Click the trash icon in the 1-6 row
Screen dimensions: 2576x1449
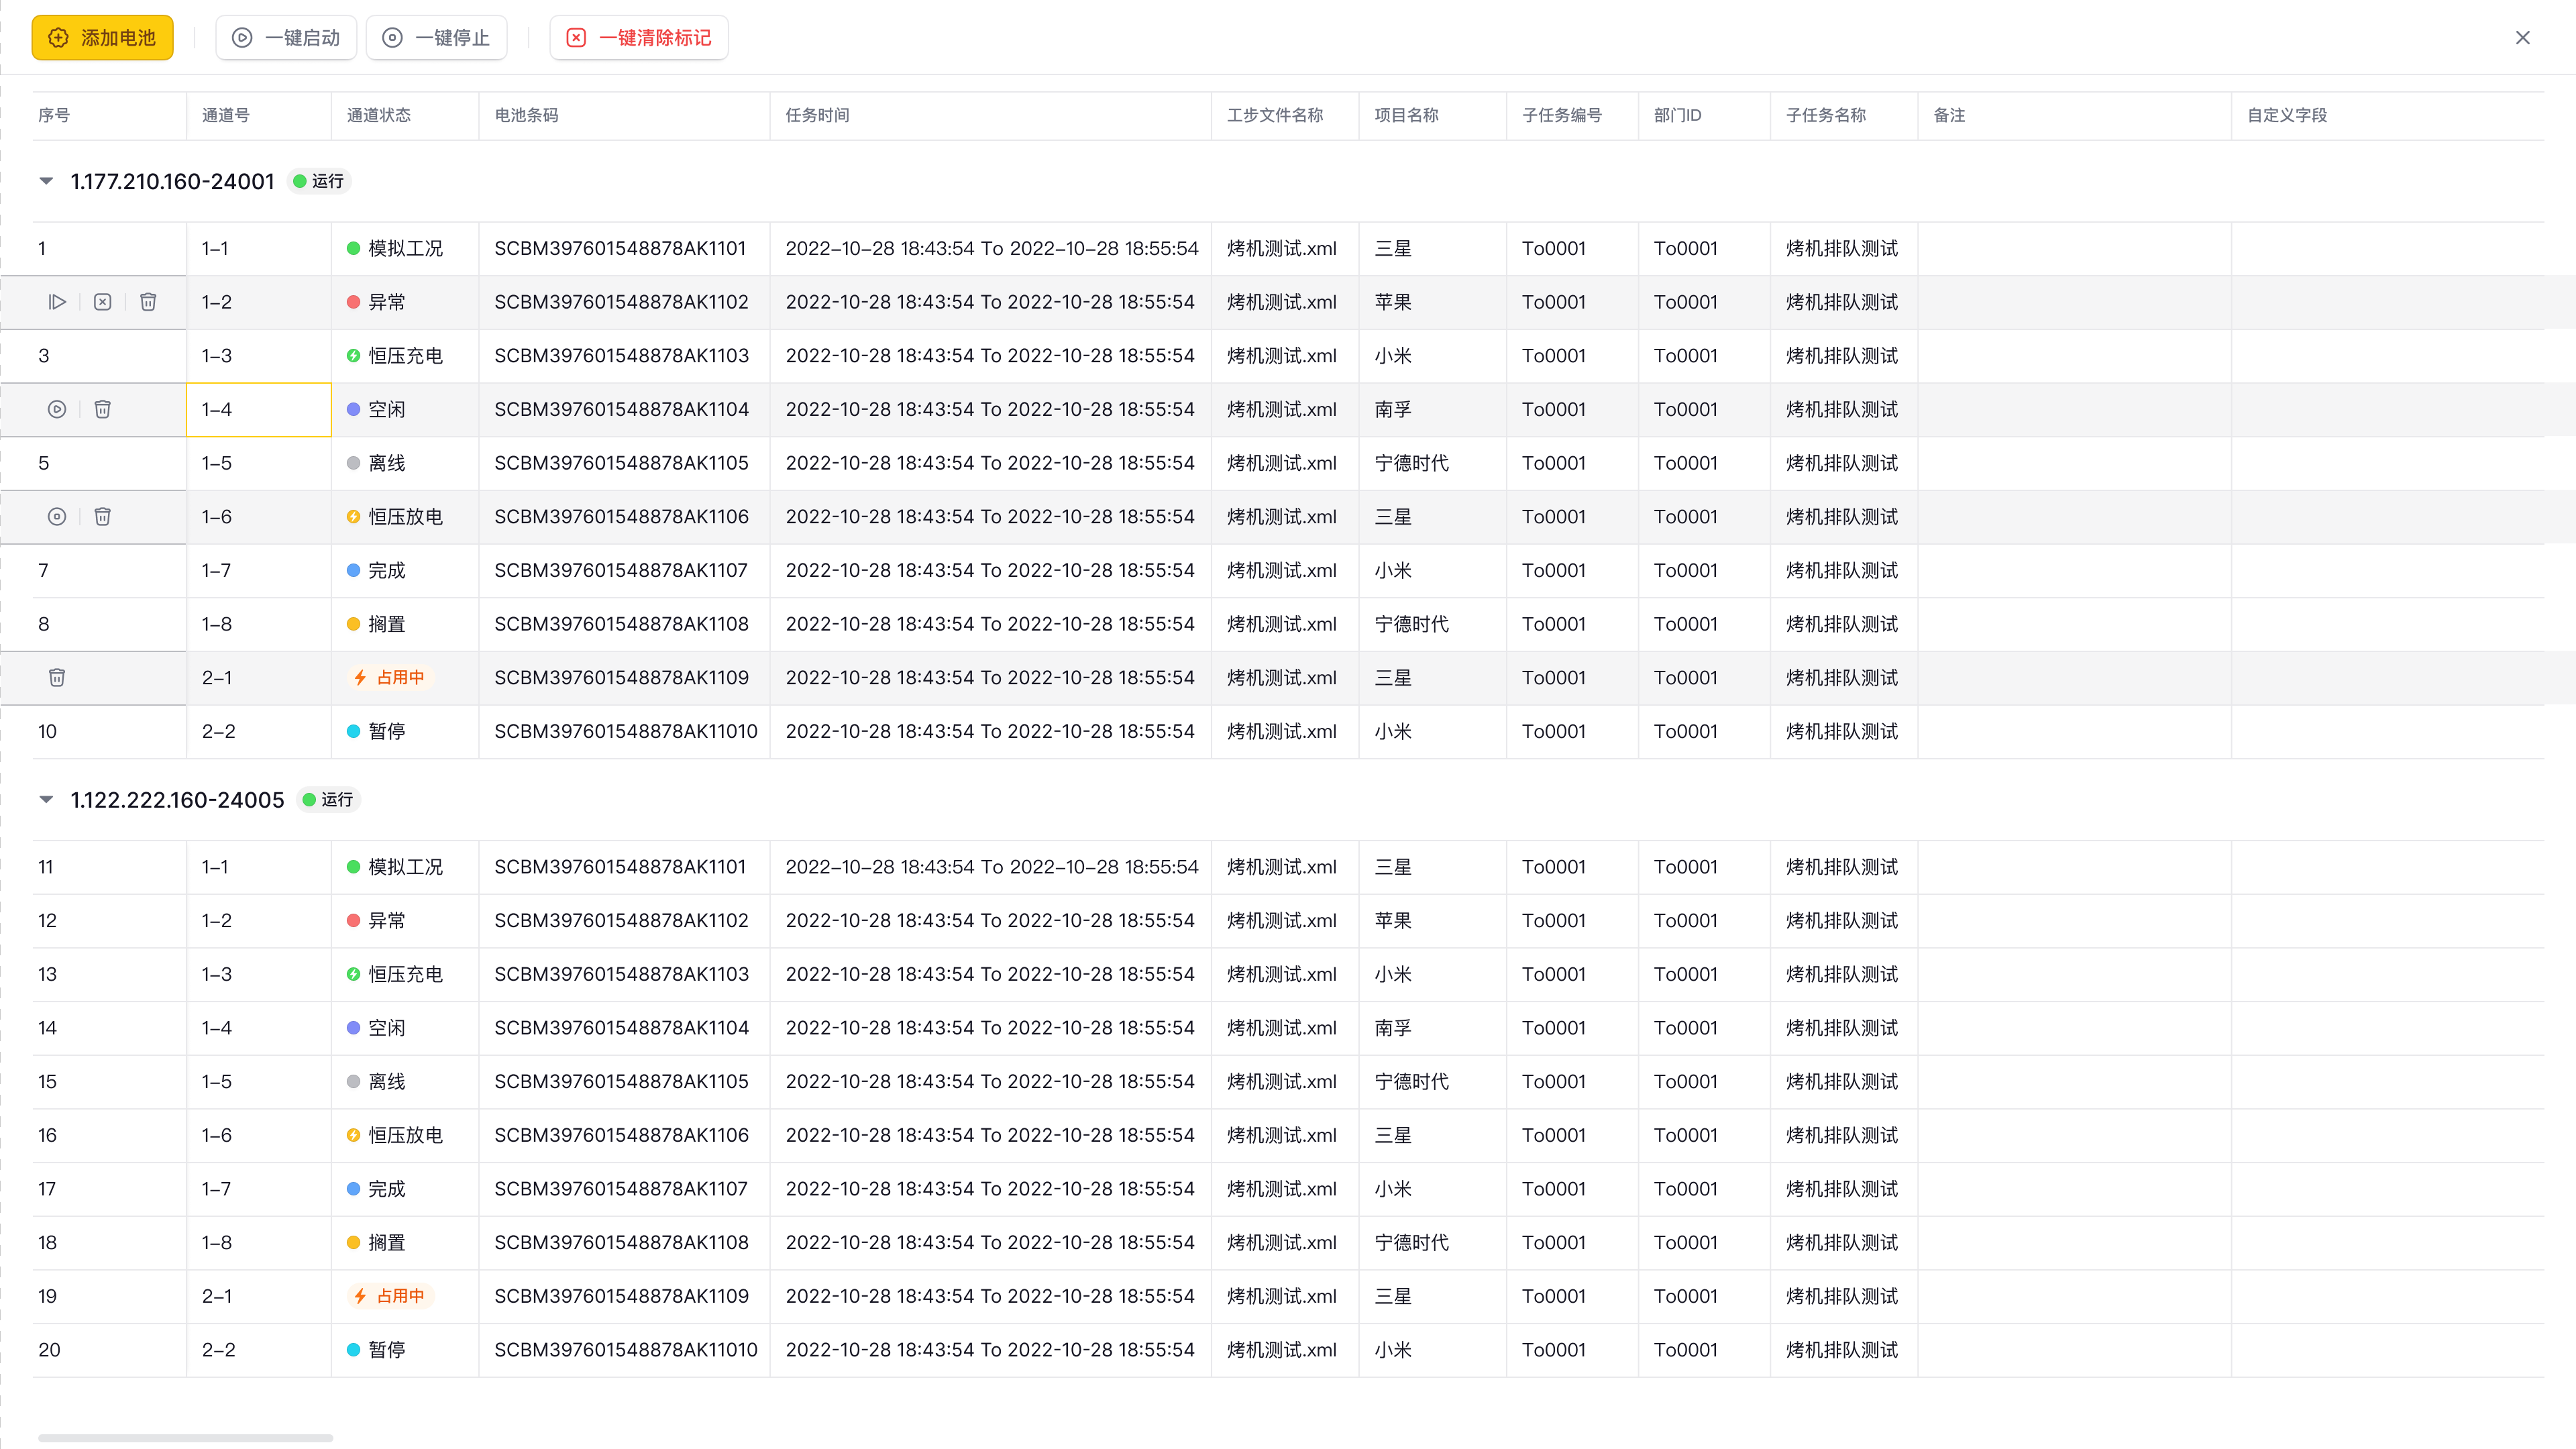click(x=102, y=516)
